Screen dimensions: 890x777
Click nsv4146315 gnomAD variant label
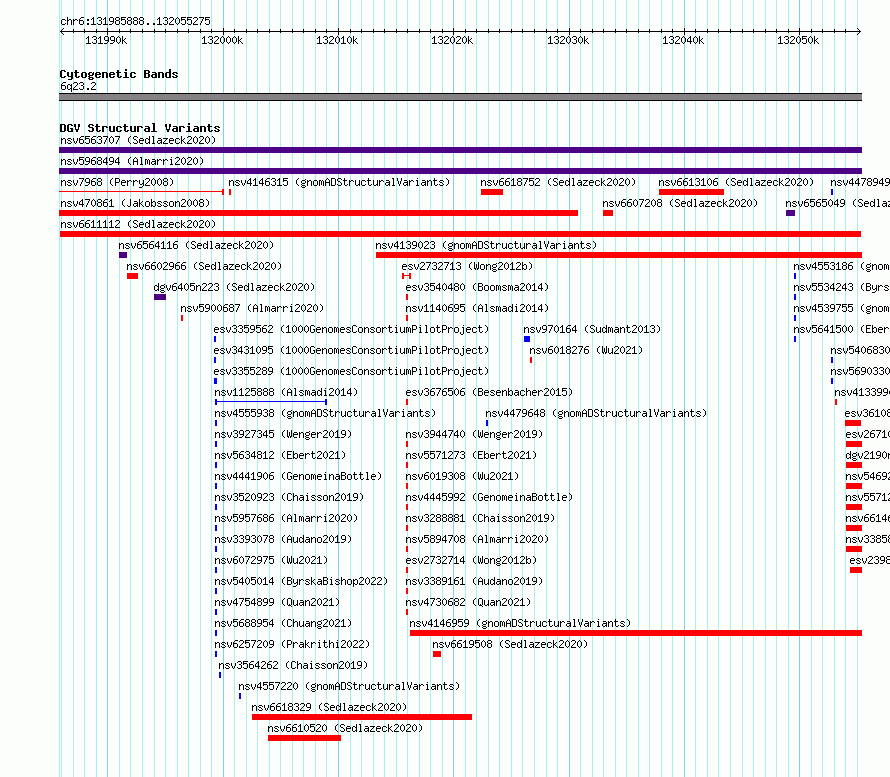339,182
